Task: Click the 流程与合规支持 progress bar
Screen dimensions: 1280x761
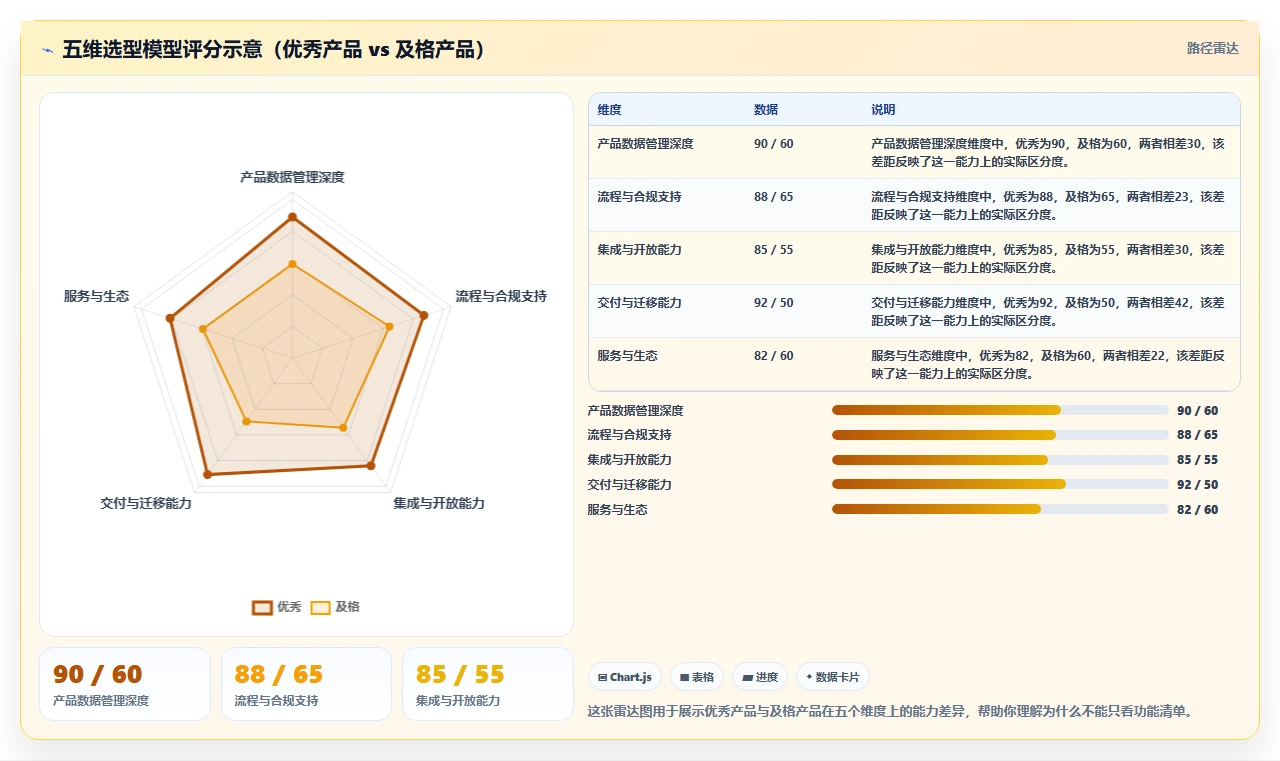Action: tap(1000, 435)
